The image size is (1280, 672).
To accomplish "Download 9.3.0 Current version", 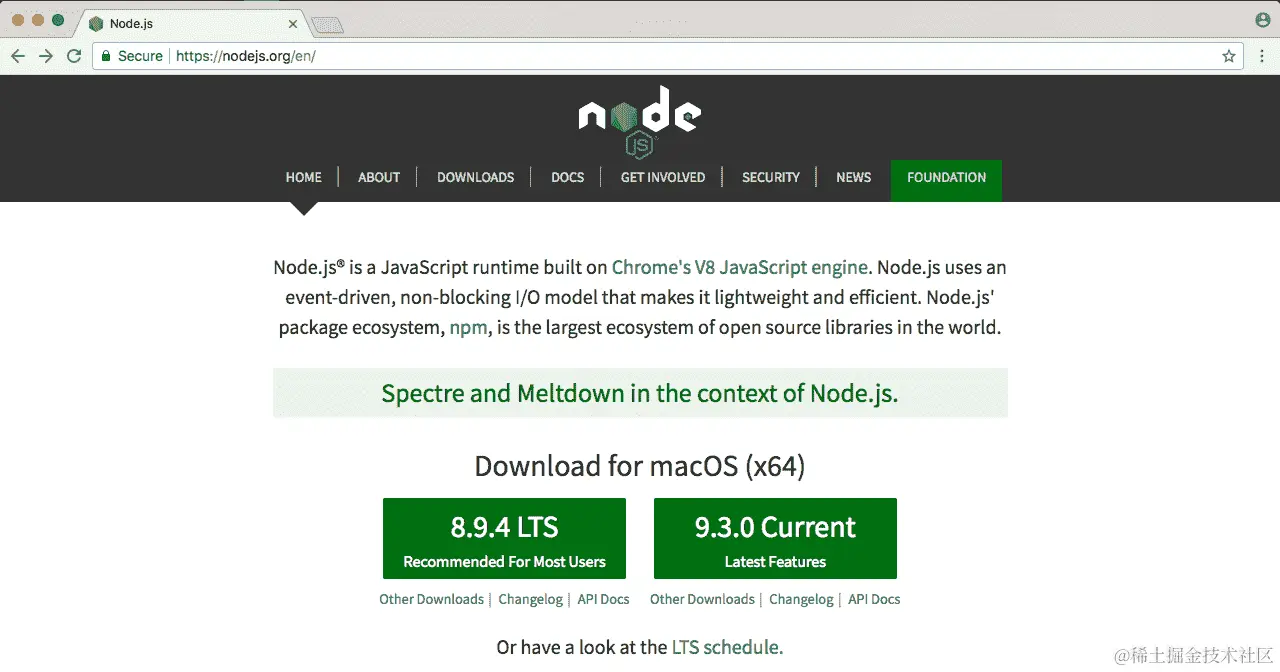I will [x=775, y=538].
